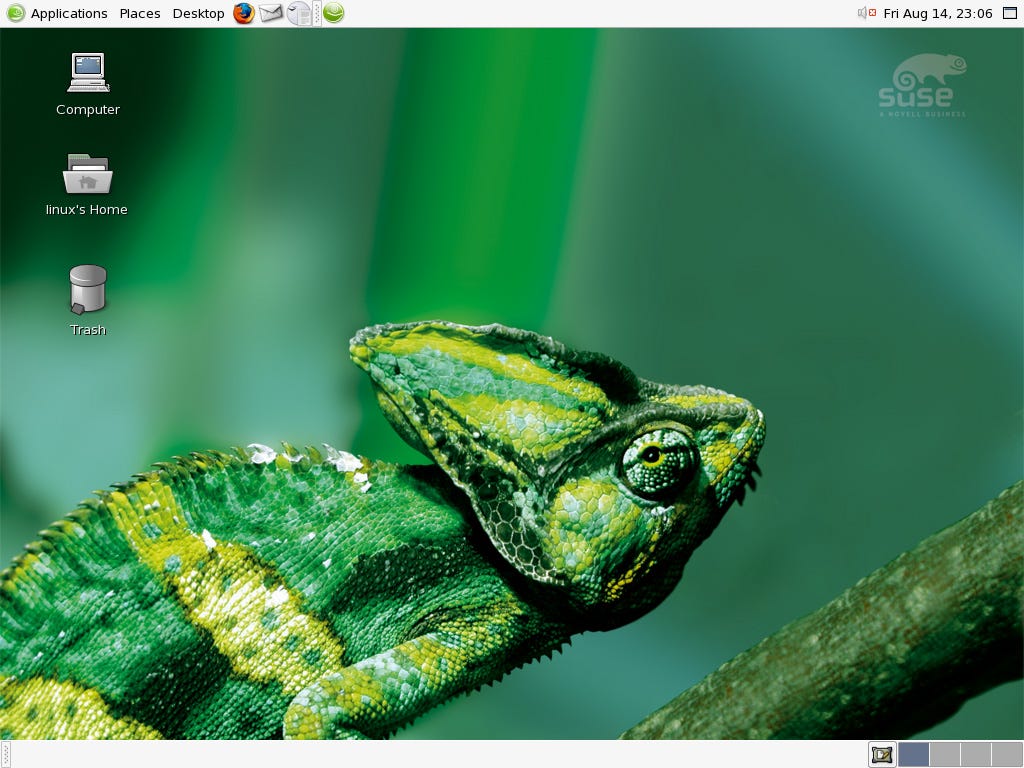Launch the office document writer icon
Image resolution: width=1024 pixels, height=768 pixels.
click(x=298, y=13)
